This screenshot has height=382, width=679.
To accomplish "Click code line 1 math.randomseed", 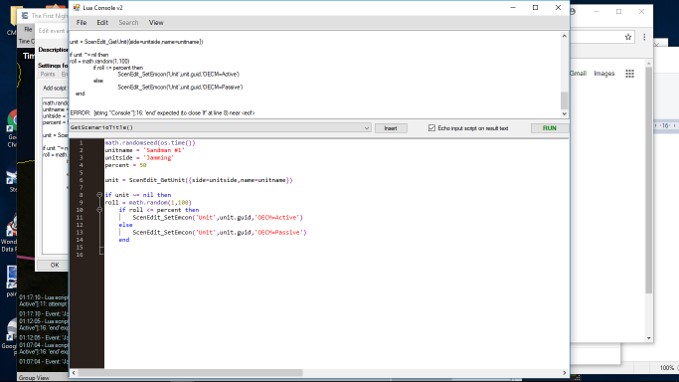I will (x=150, y=142).
